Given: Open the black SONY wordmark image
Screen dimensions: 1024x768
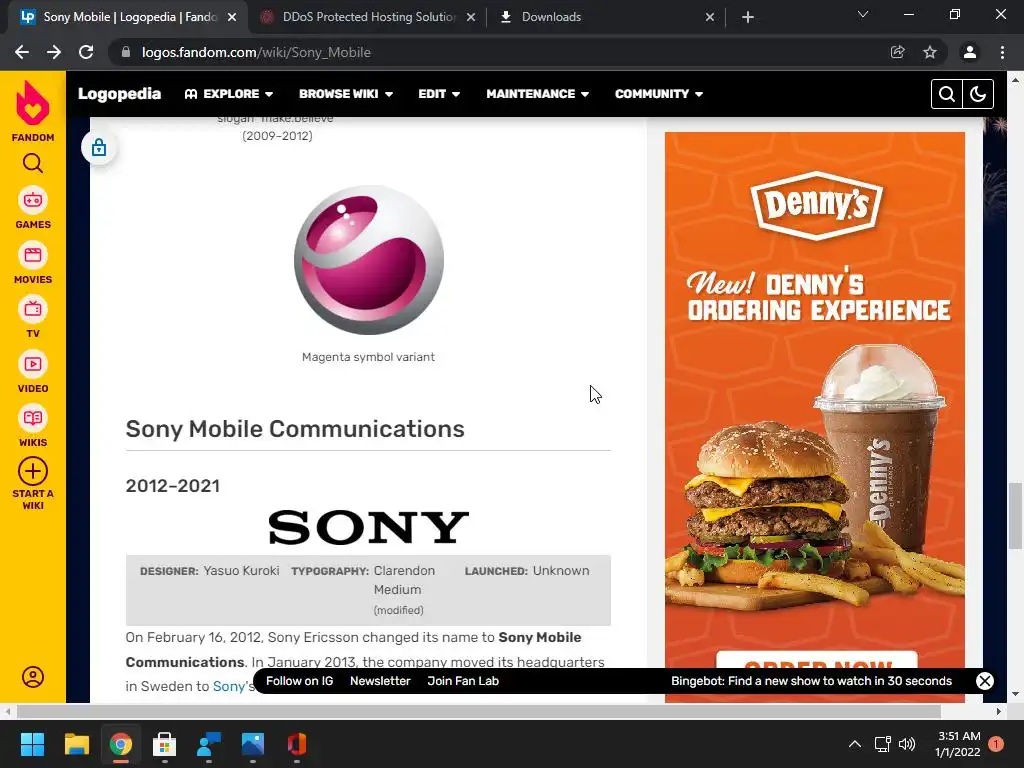Looking at the screenshot, I should [x=368, y=527].
